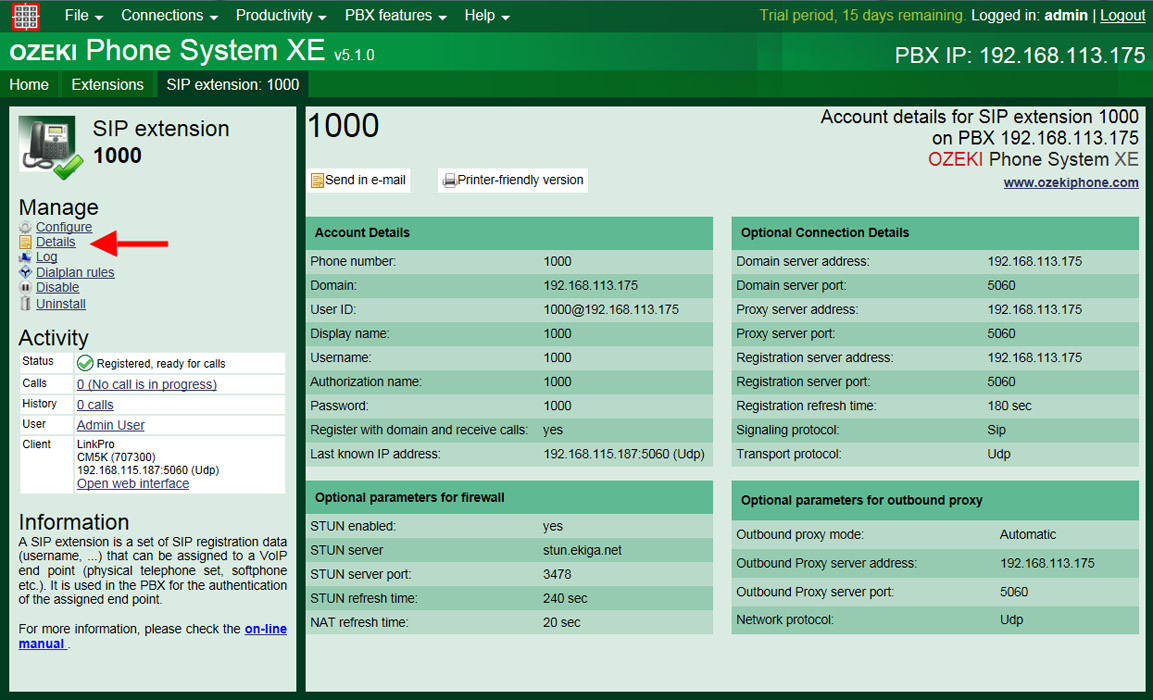Follow the on-line manual link

[265, 629]
